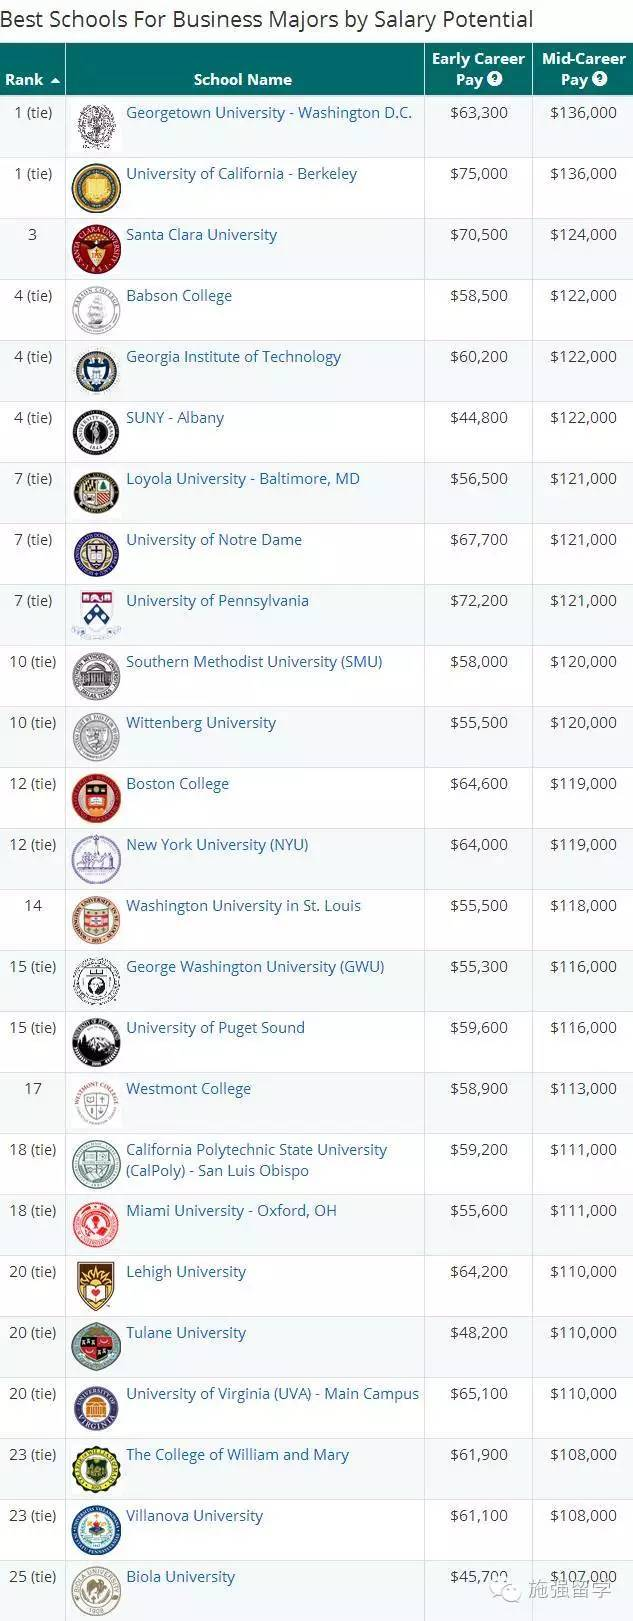
Task: Click the University of Pennsylvania shield logo
Action: coord(96,615)
